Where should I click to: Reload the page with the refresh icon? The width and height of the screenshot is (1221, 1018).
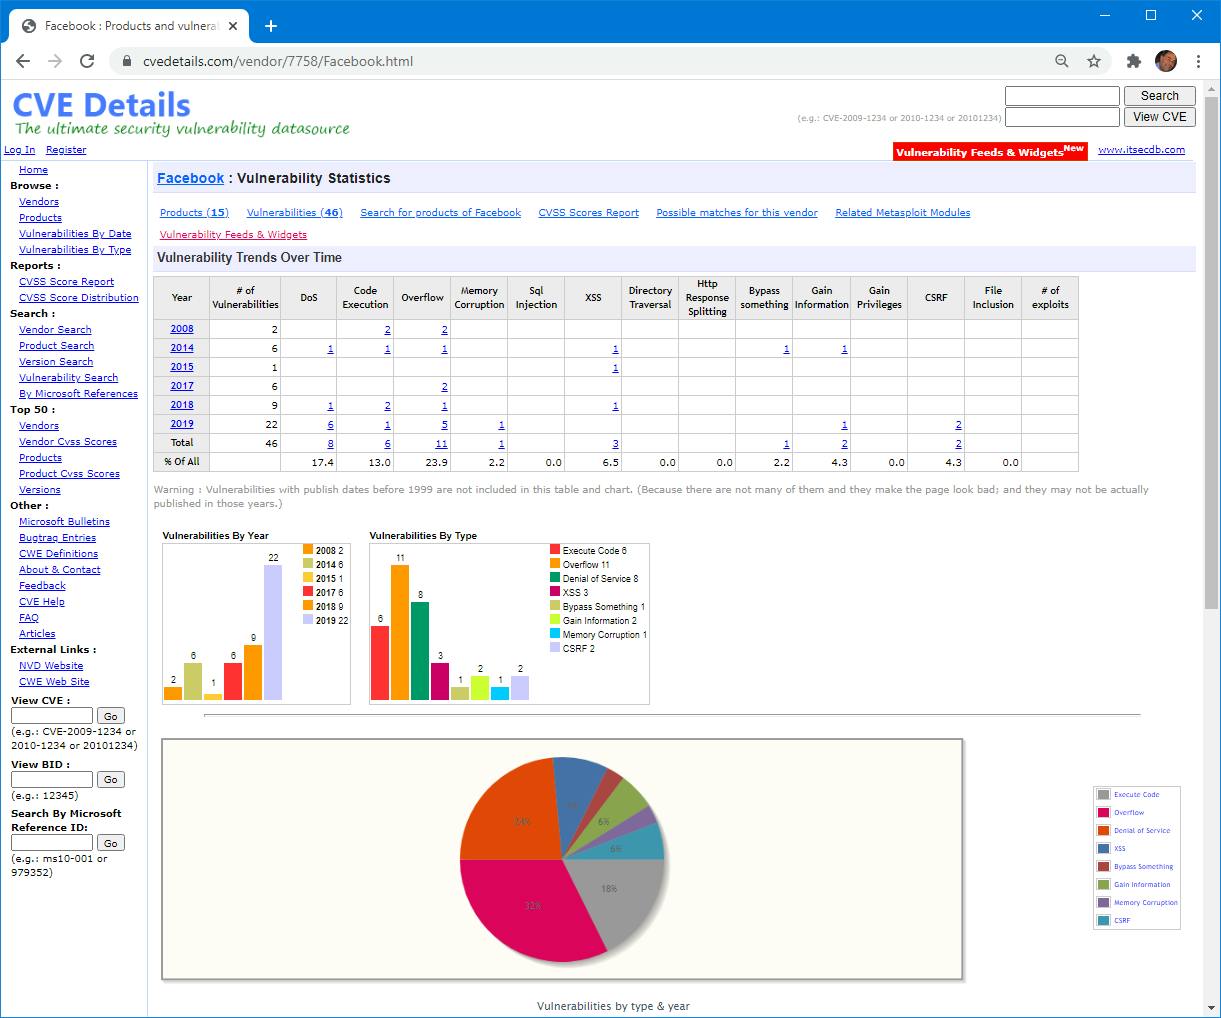pyautogui.click(x=87, y=61)
